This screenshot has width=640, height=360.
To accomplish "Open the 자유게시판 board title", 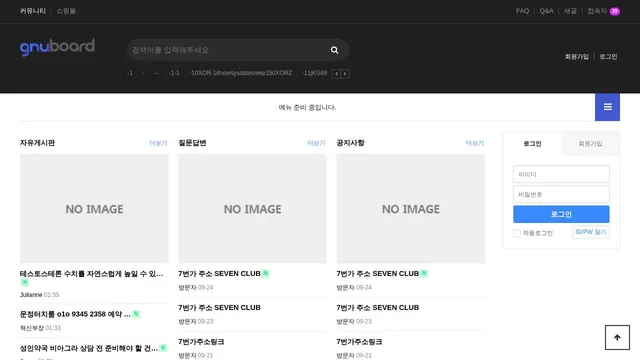I will point(37,143).
